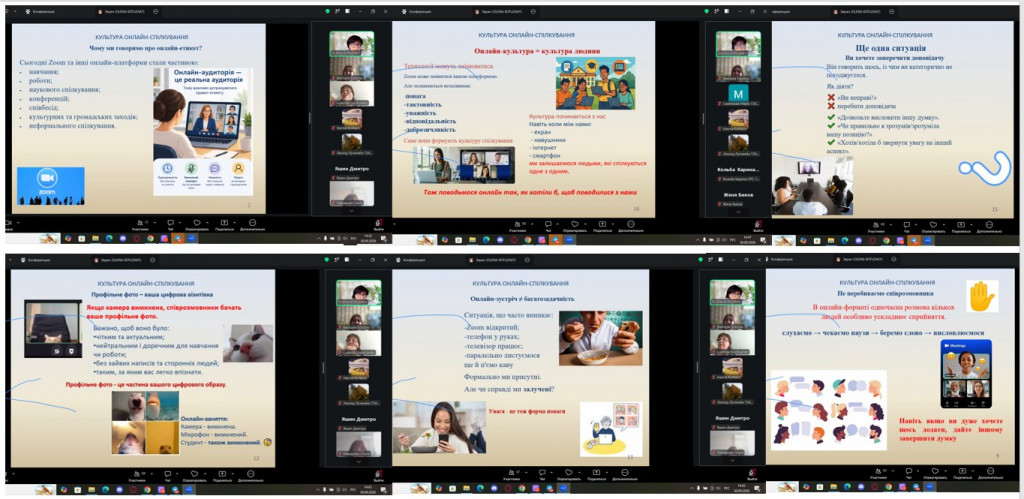Open Zoom in taskbar below the 'Чому ми говоримо' window
The width and height of the screenshot is (1024, 499).
[x=191, y=238]
